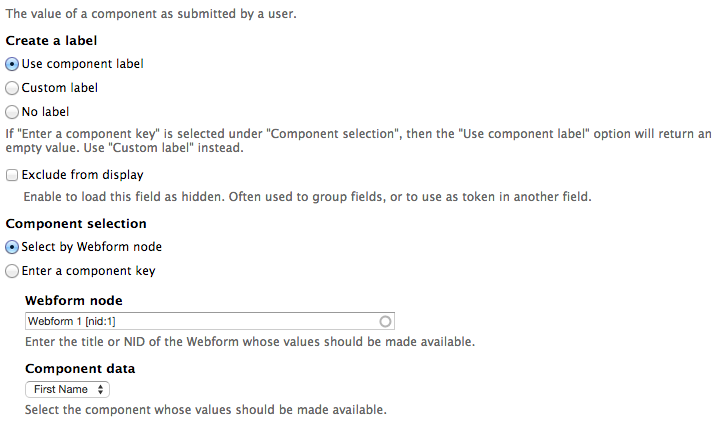Select the 'Select by Webform node' radio button
Screen dimensions: 723x429
pos(13,246)
